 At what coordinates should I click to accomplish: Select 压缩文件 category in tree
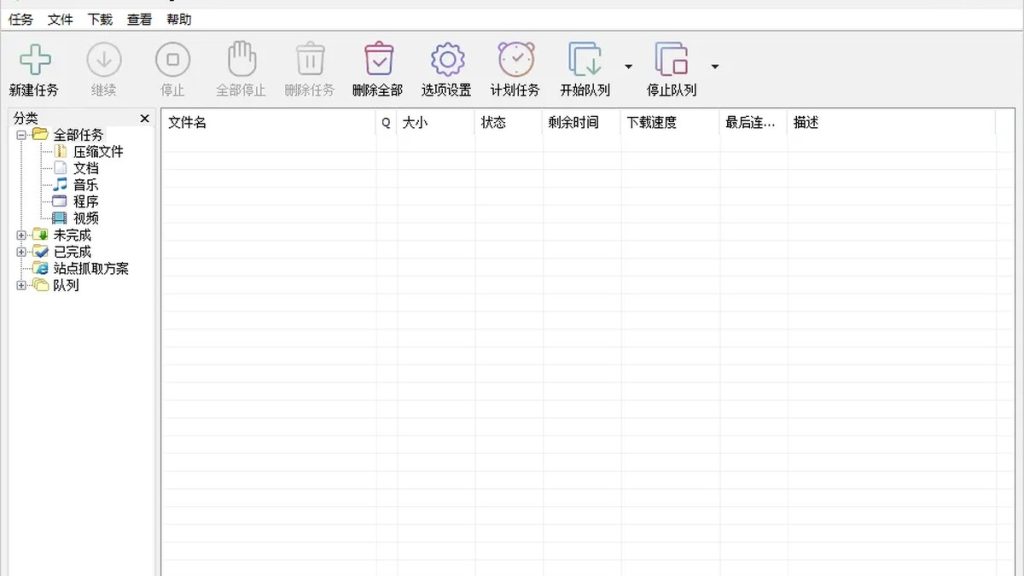point(98,152)
